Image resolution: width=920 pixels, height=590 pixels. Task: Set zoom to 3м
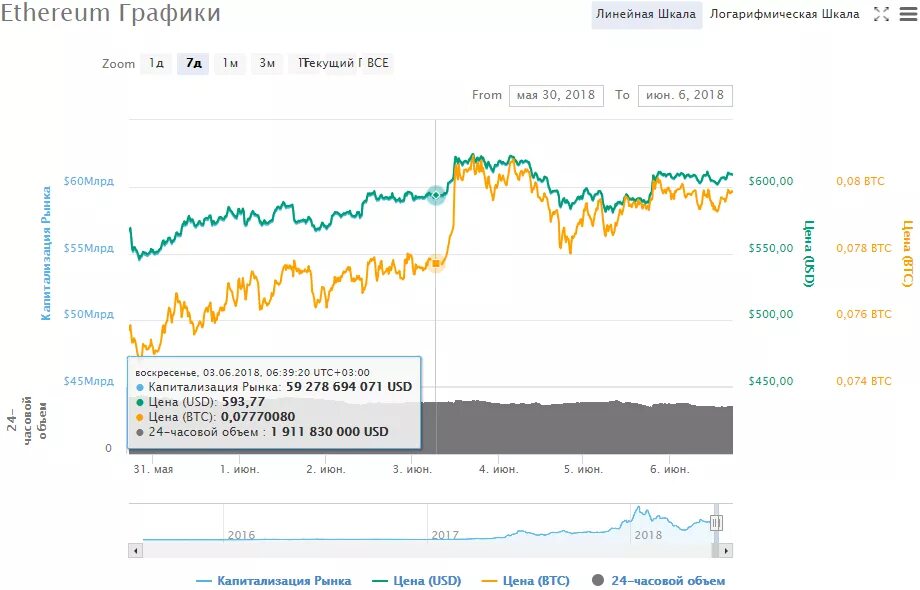pos(267,63)
